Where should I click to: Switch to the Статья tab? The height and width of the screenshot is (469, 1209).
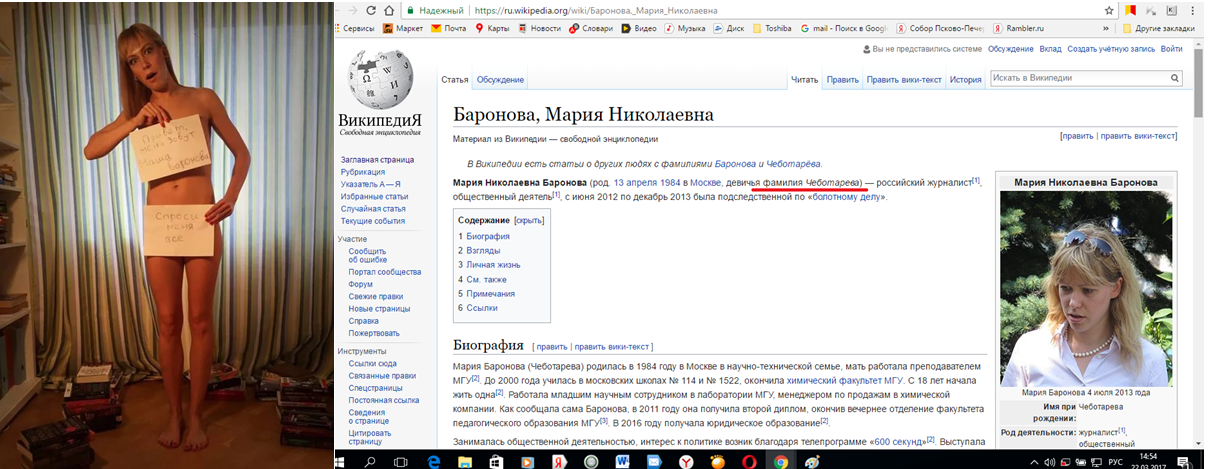pos(455,80)
